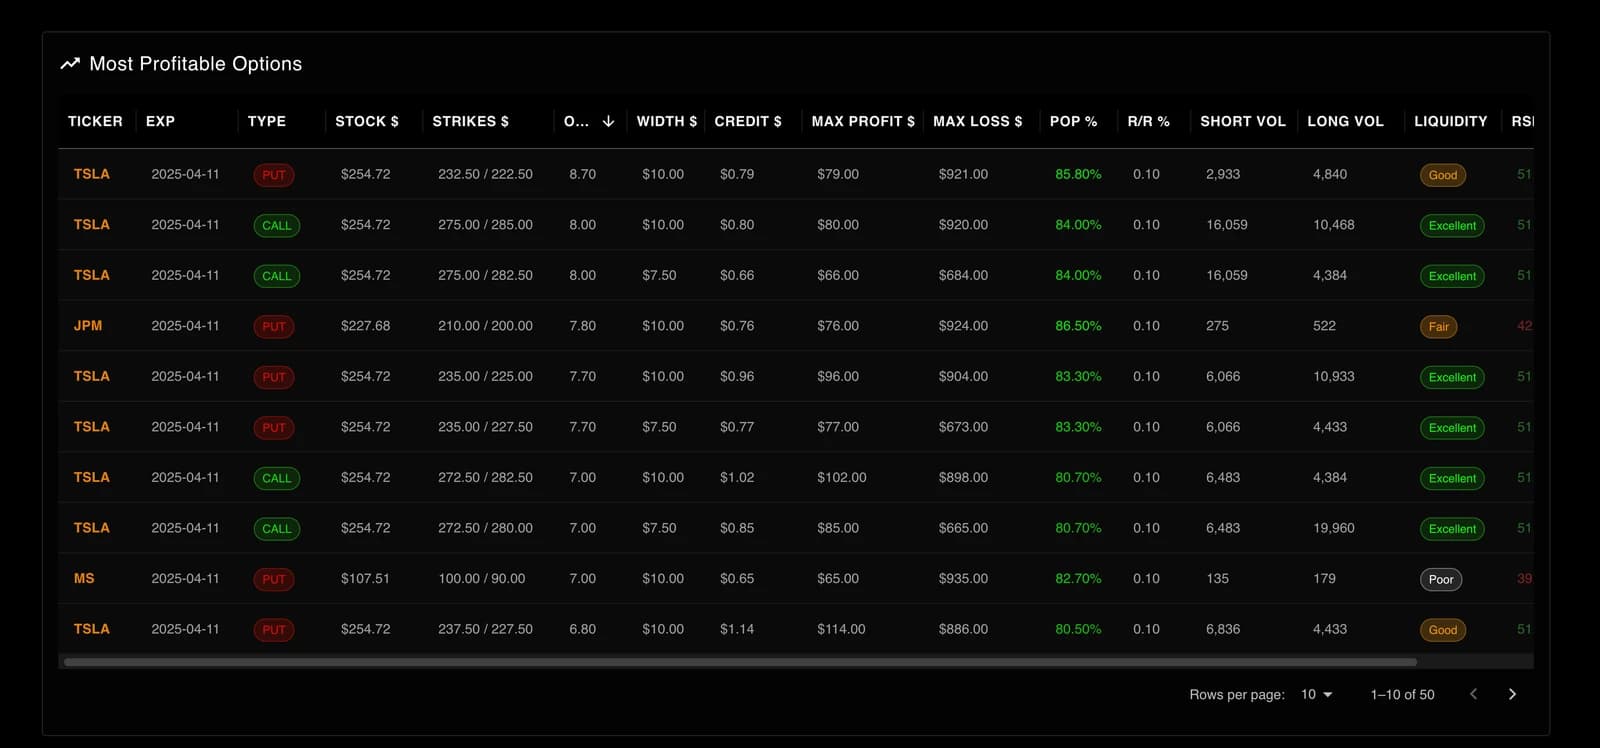Screen dimensions: 1600x748
Task: Open the rows per page dropdown
Action: click(x=1317, y=694)
